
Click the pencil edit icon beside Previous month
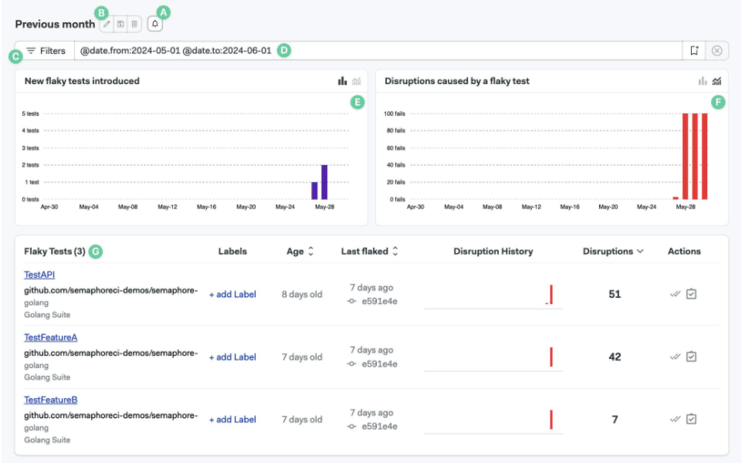click(107, 24)
